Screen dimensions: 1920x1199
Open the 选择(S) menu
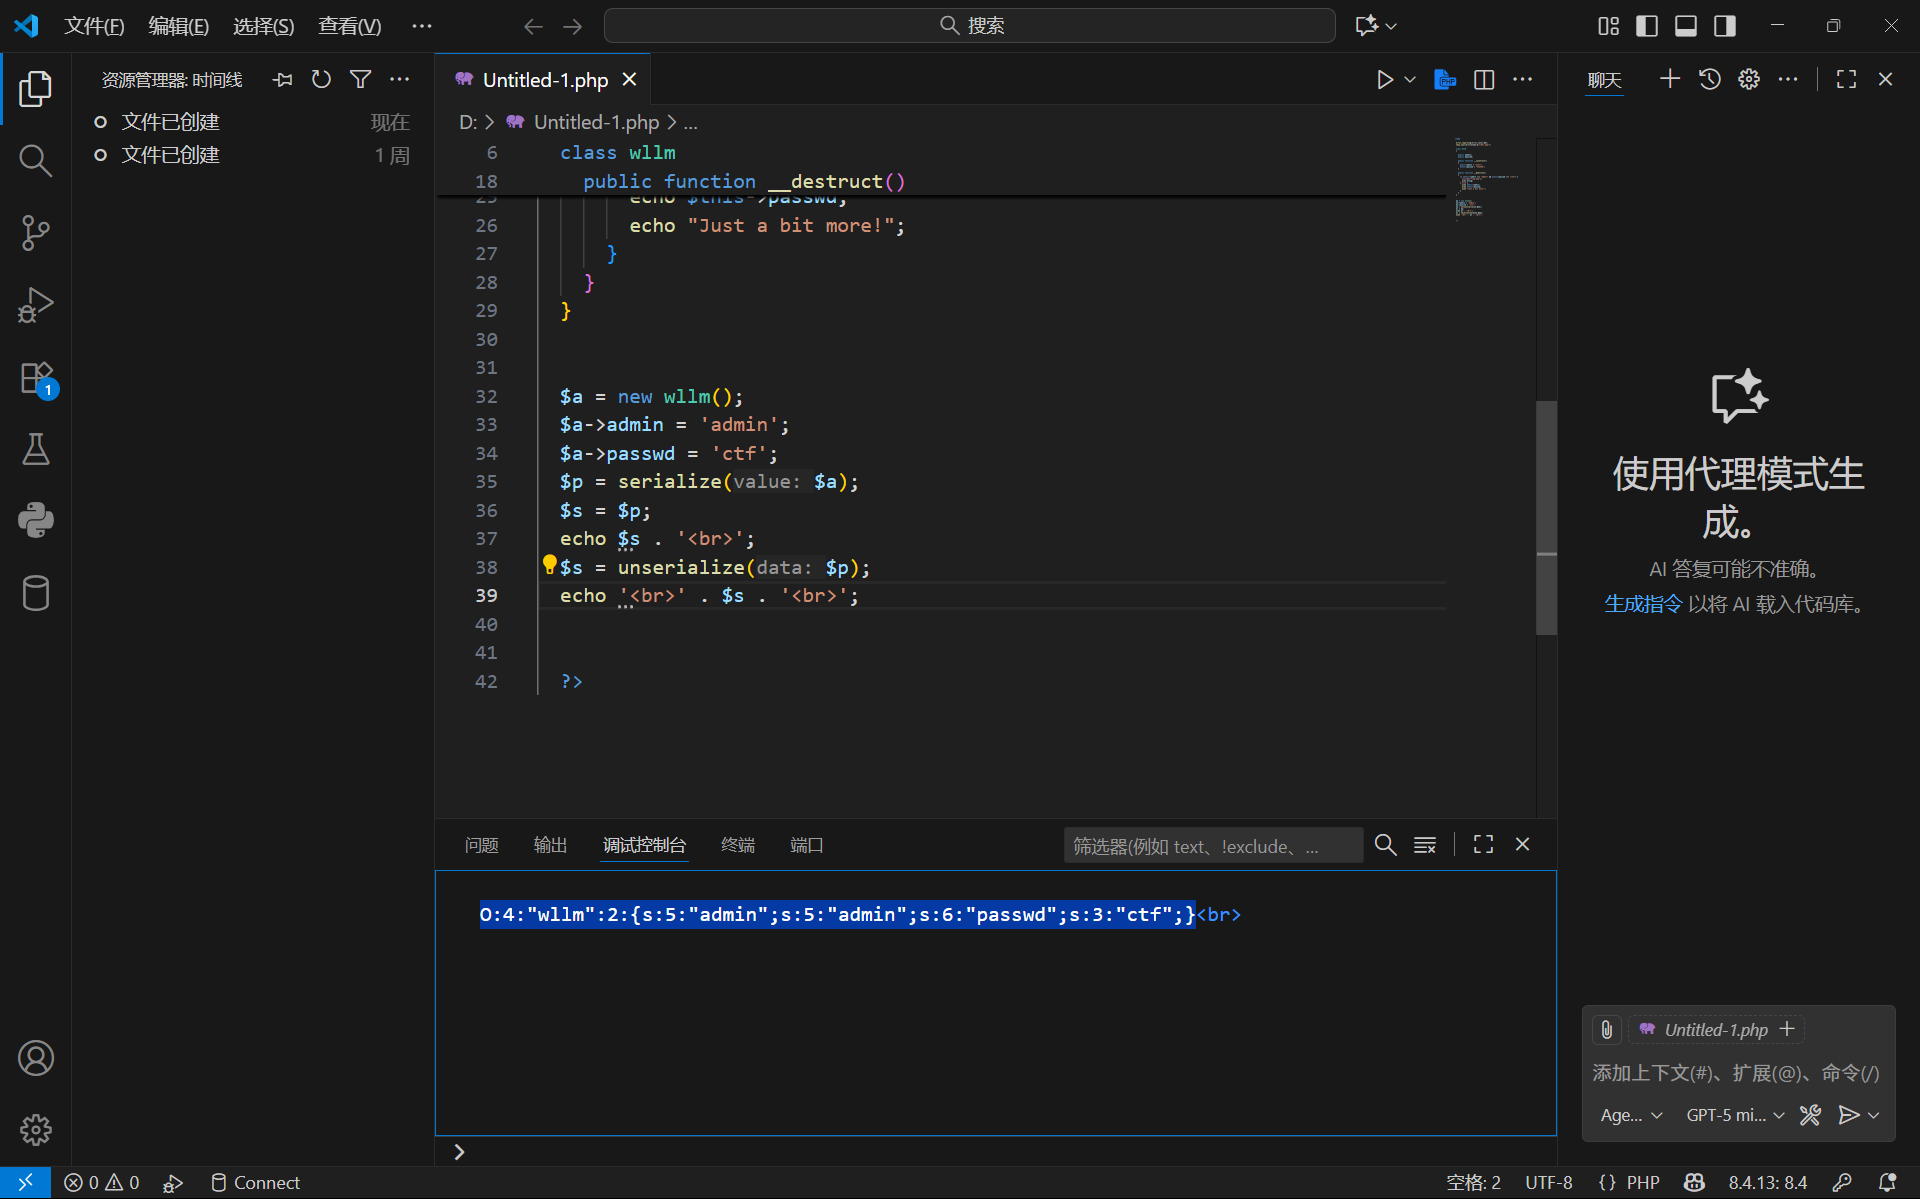coord(263,26)
